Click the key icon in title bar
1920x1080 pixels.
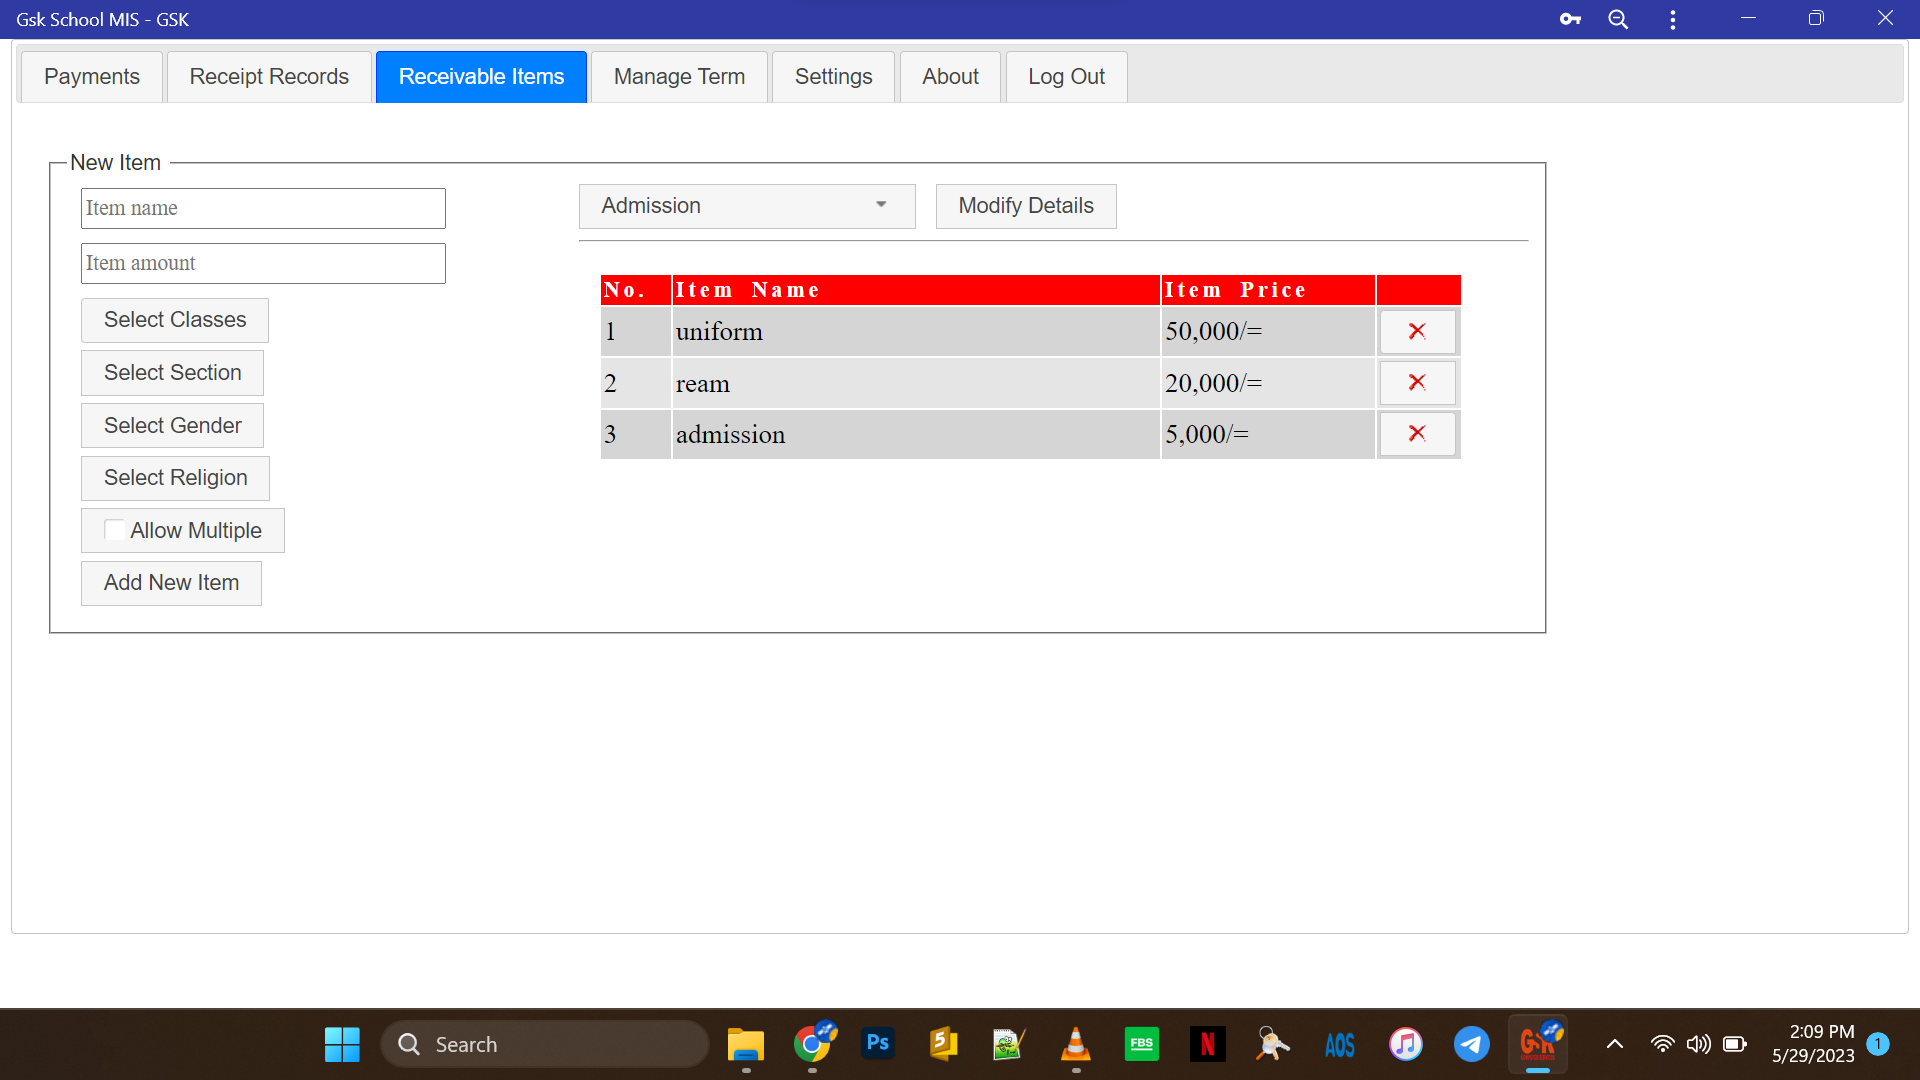pyautogui.click(x=1570, y=19)
